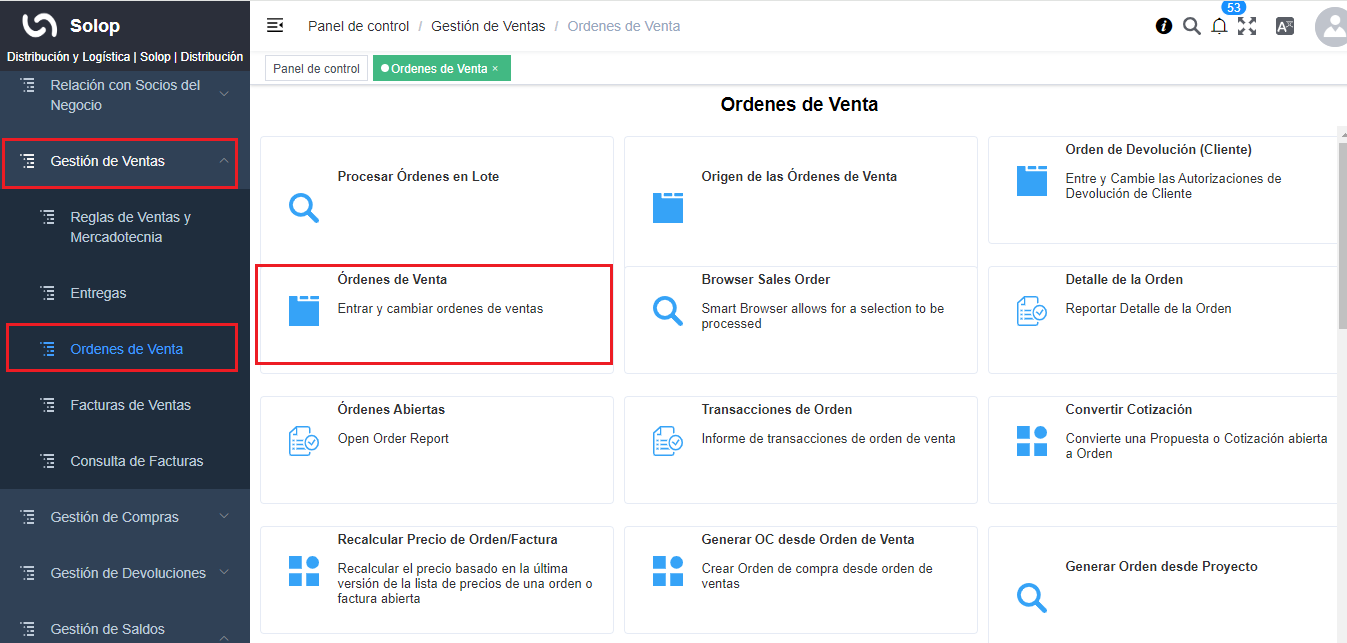The height and width of the screenshot is (643, 1347).
Task: Click the hamburger menu collapse icon
Action: pyautogui.click(x=275, y=26)
